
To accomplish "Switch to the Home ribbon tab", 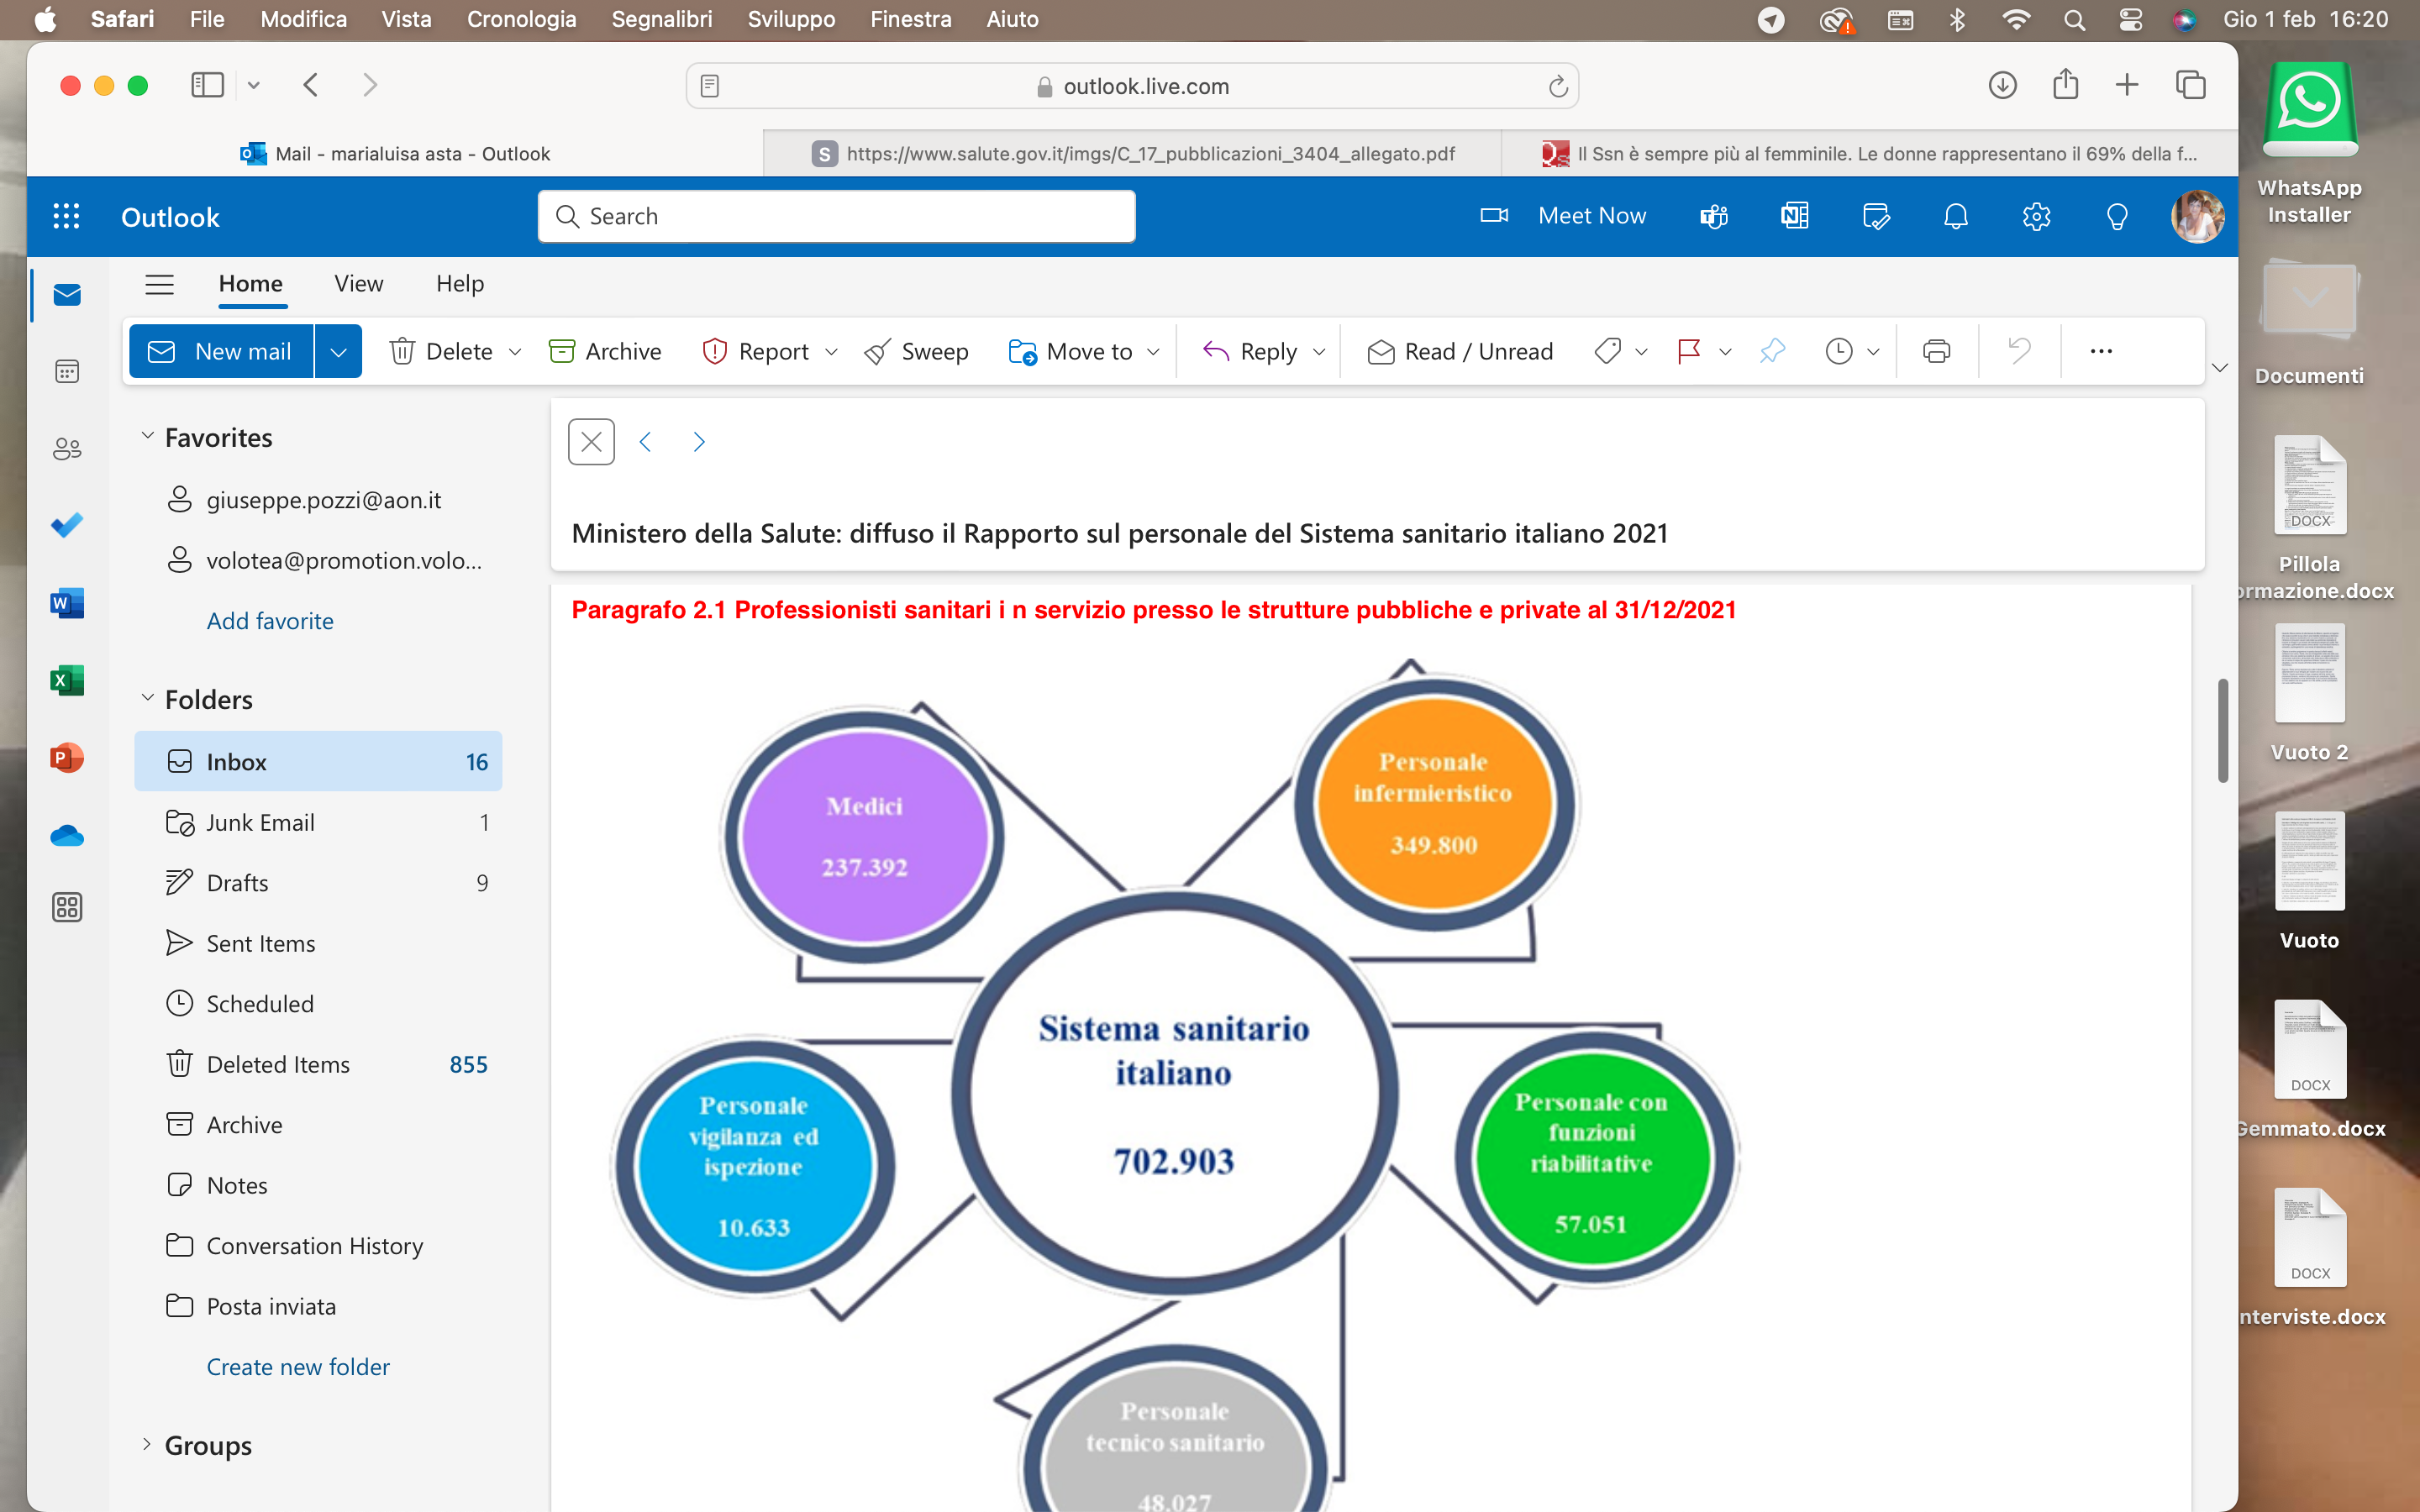I will (x=251, y=284).
